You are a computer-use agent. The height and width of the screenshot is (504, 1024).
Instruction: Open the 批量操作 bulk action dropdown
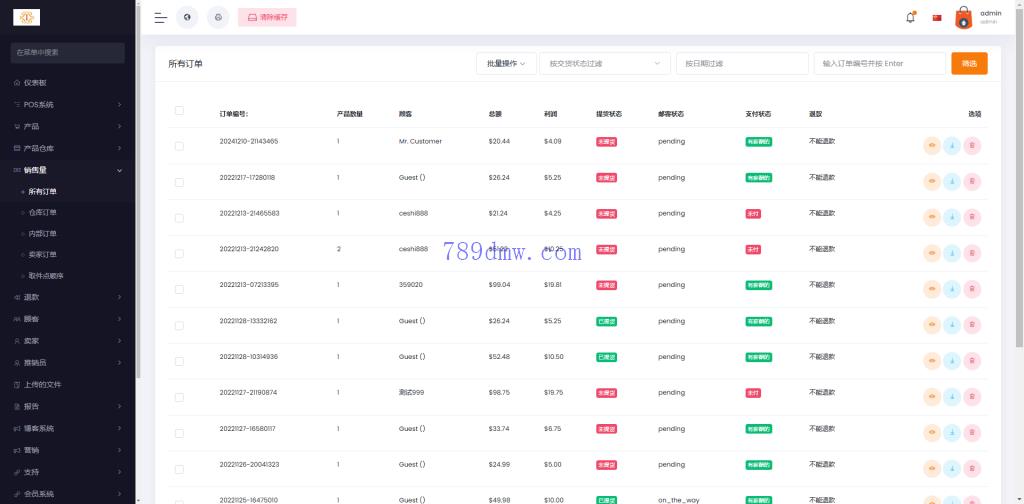(x=505, y=63)
